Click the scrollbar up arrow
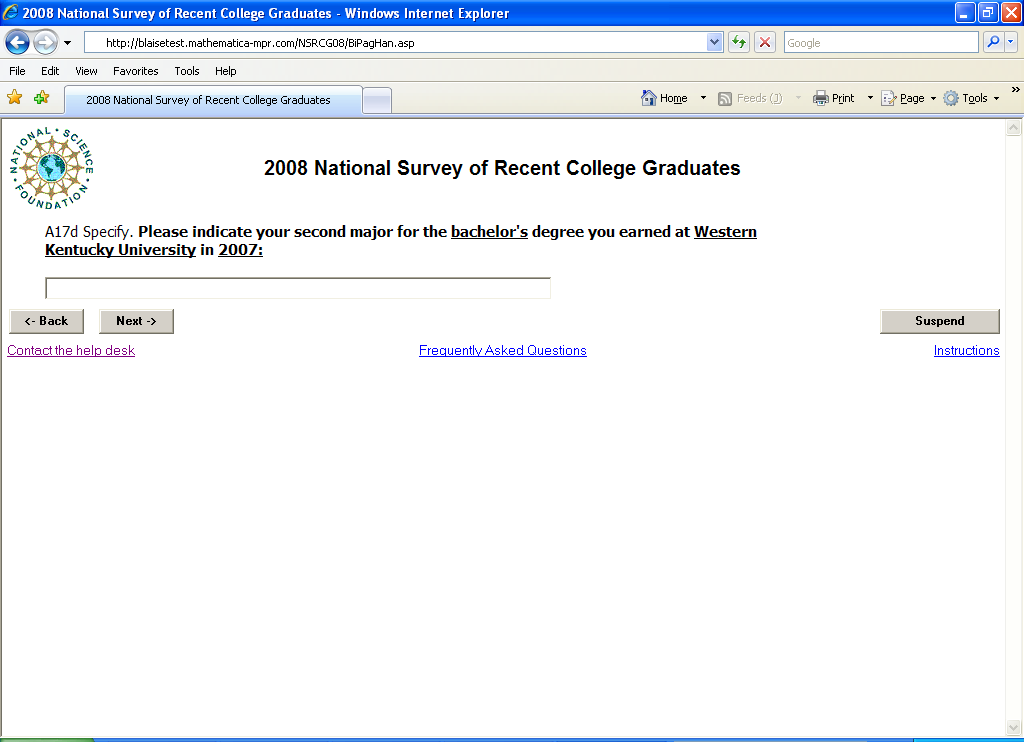 1014,127
